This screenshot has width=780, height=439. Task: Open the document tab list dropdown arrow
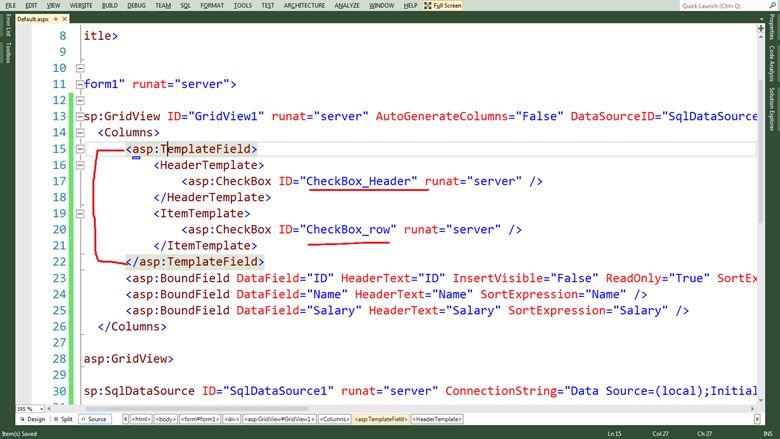point(761,19)
